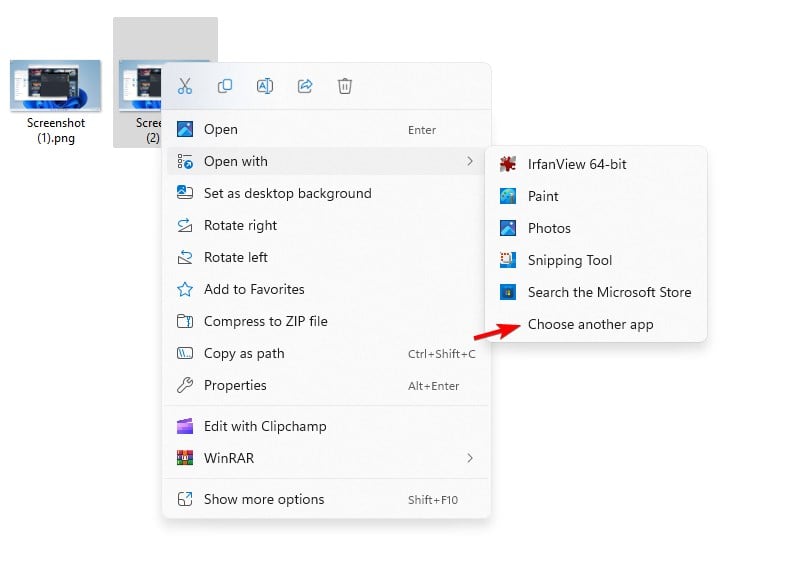This screenshot has width=811, height=565.
Task: Click the Alt+Enter shortcut hint
Action: [433, 386]
